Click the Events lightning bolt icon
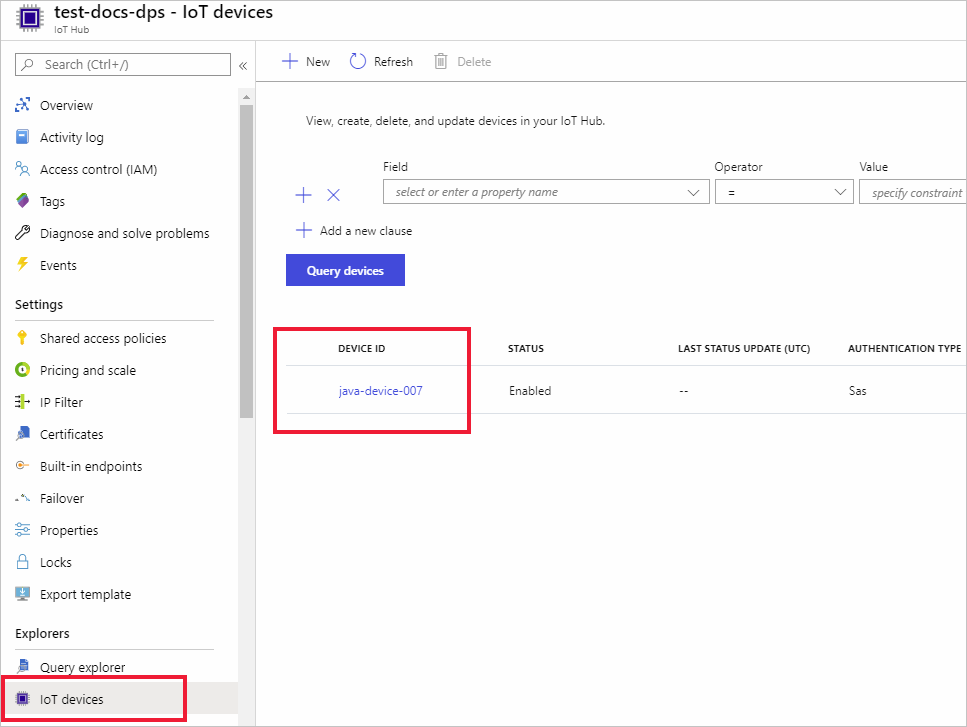967x727 pixels. tap(23, 265)
